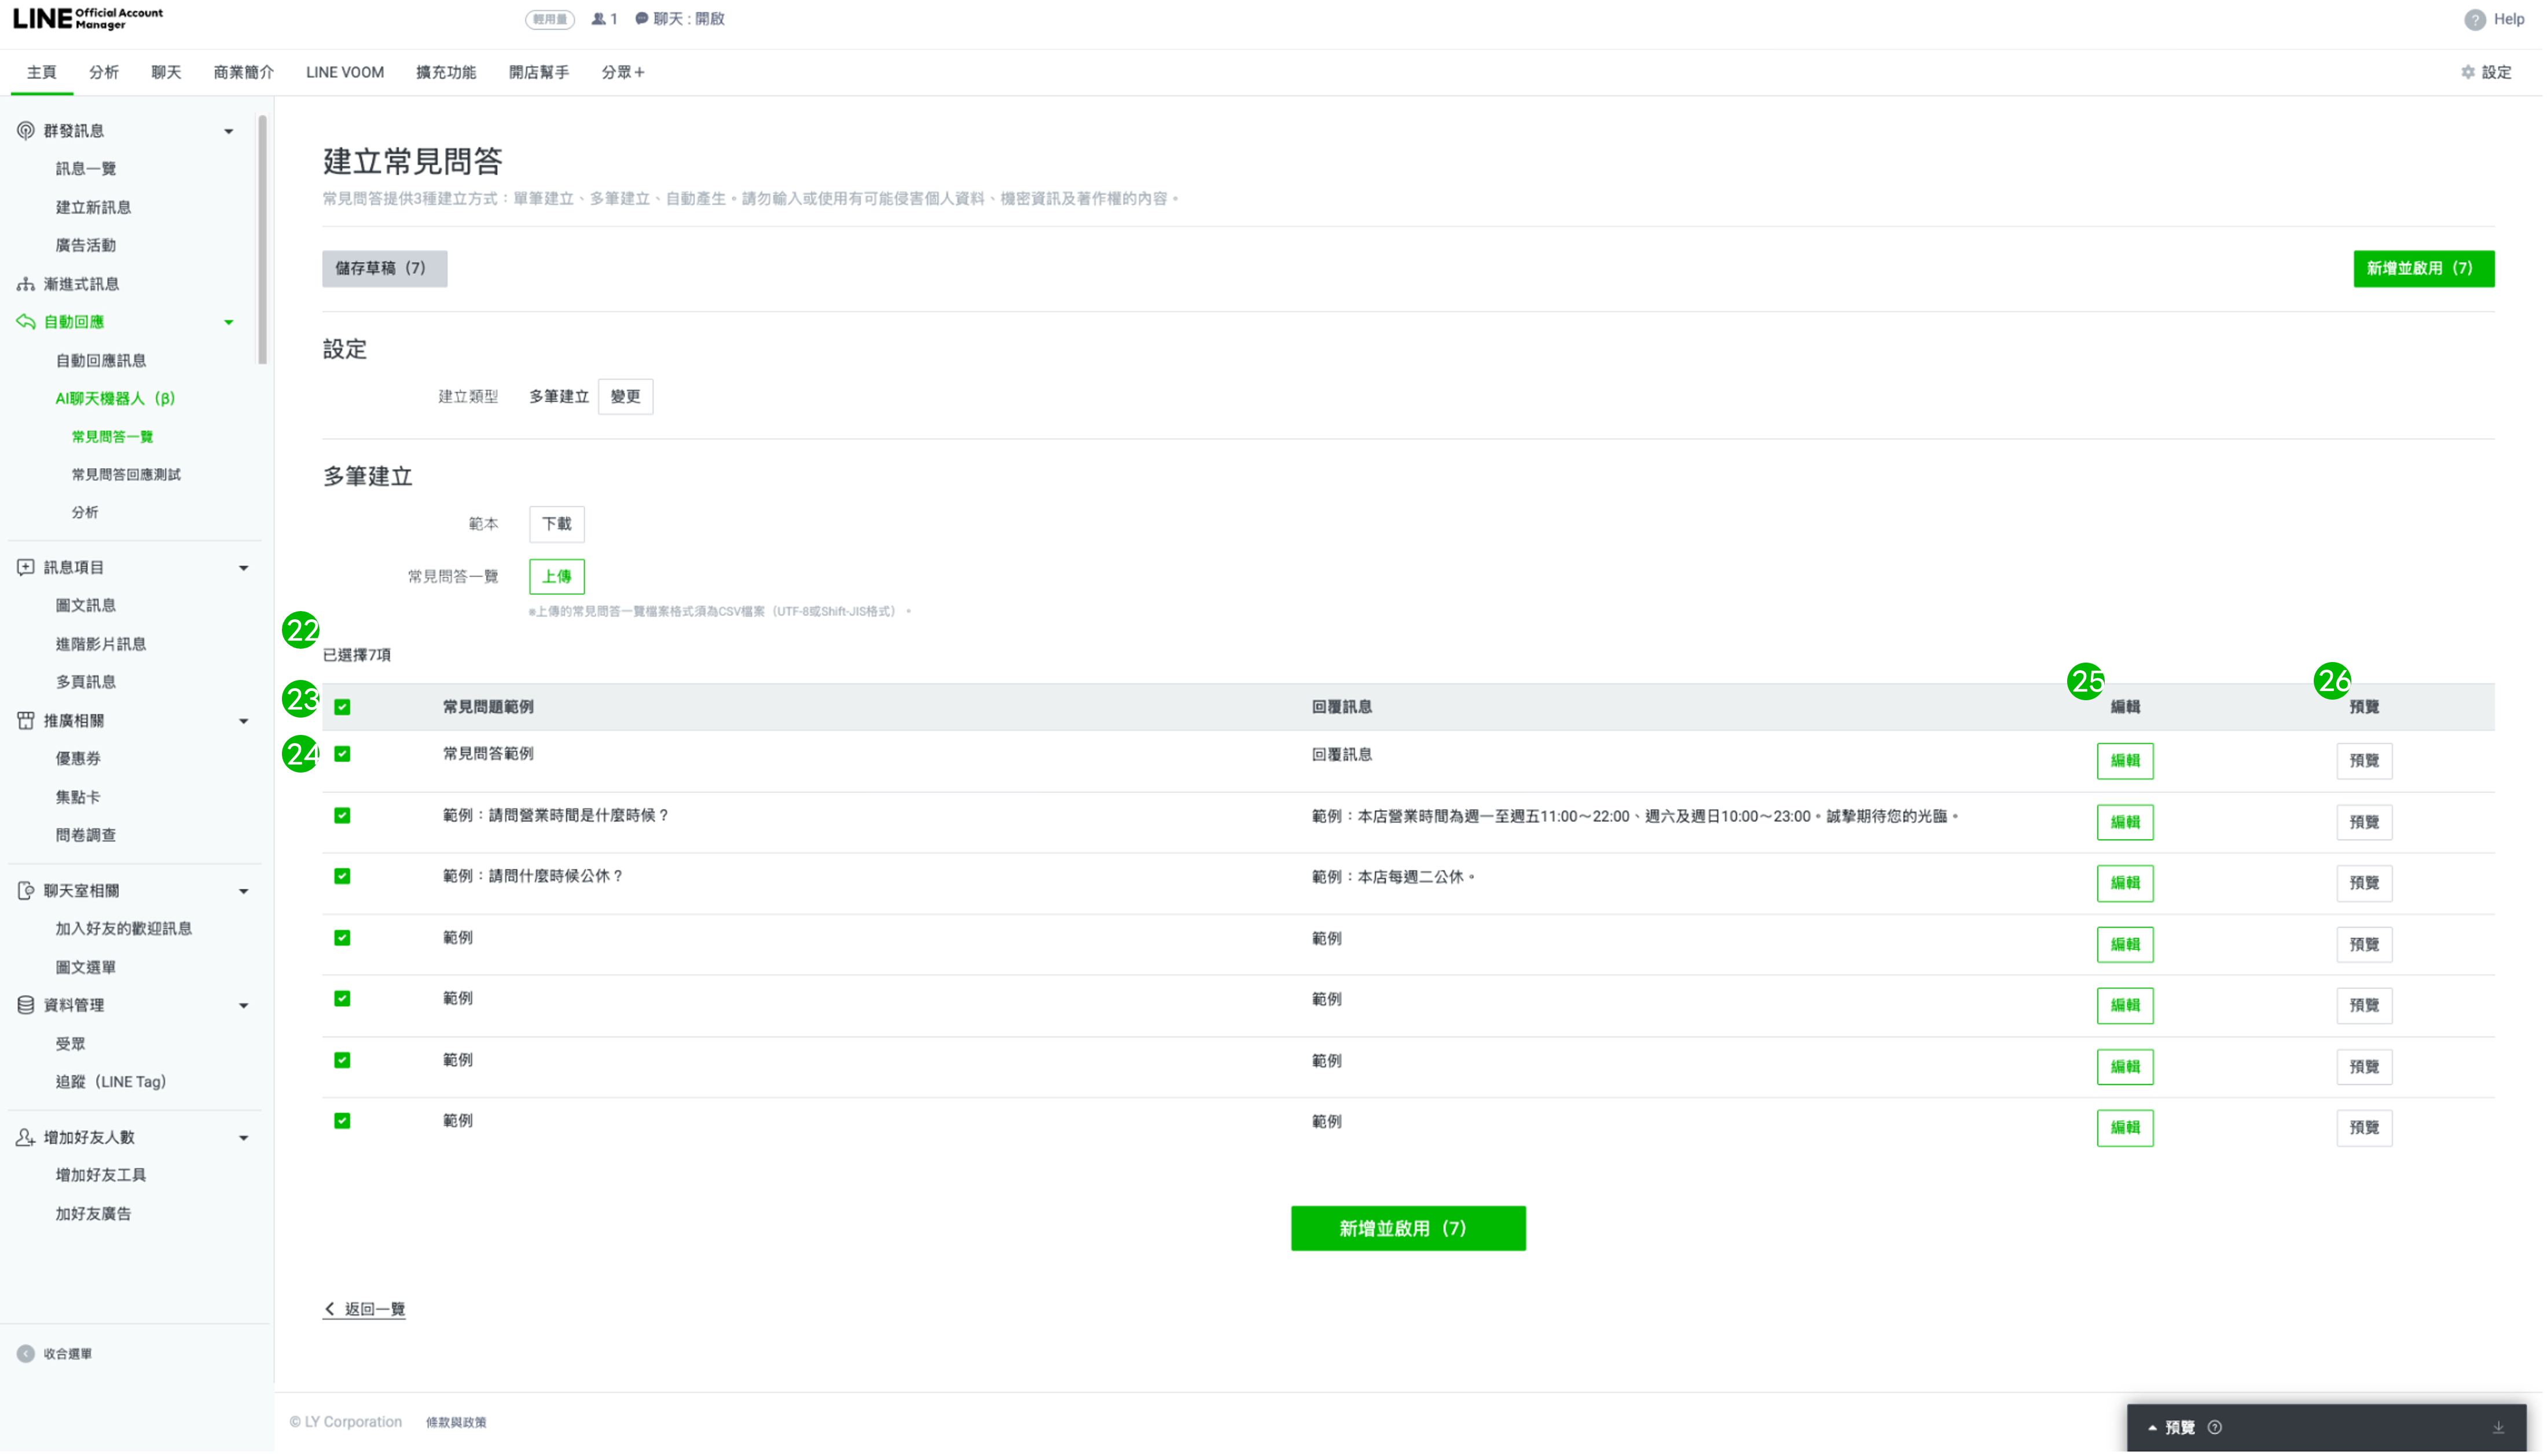
Task: Collapse the 推廣相關 sidebar section
Action: coord(244,722)
